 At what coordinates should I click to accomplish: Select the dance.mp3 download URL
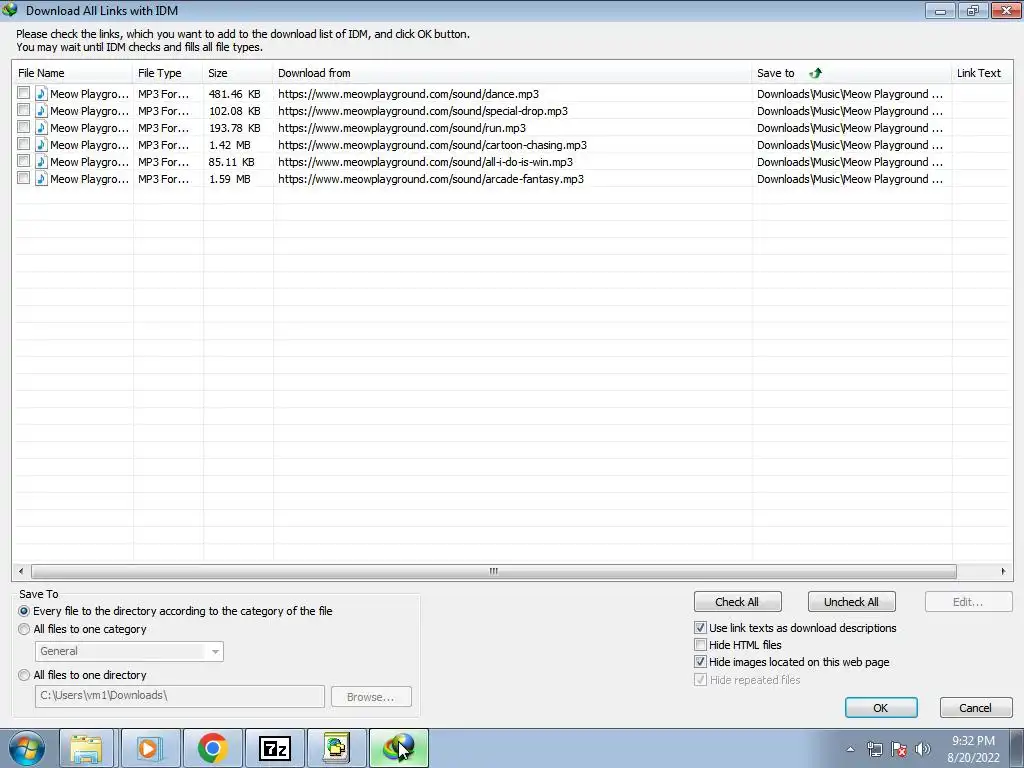click(408, 94)
